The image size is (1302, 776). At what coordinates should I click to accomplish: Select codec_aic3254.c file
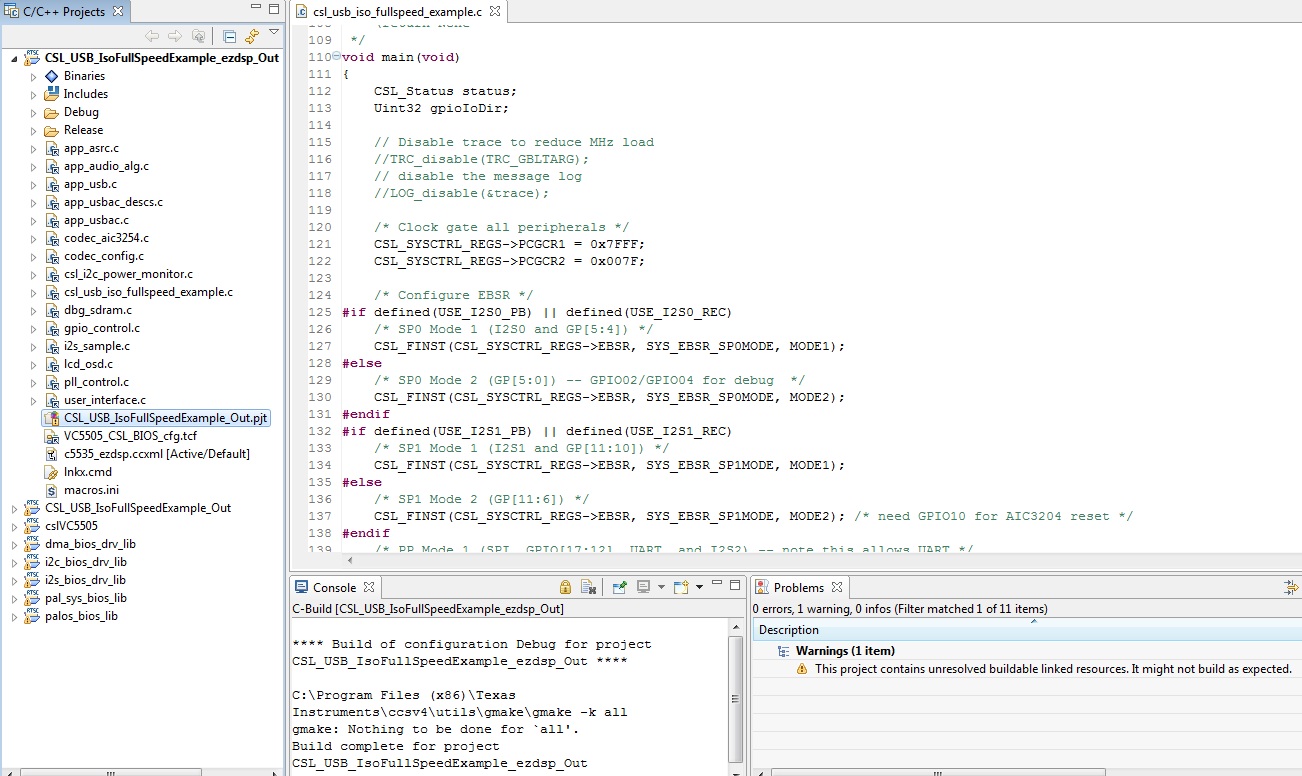click(106, 238)
